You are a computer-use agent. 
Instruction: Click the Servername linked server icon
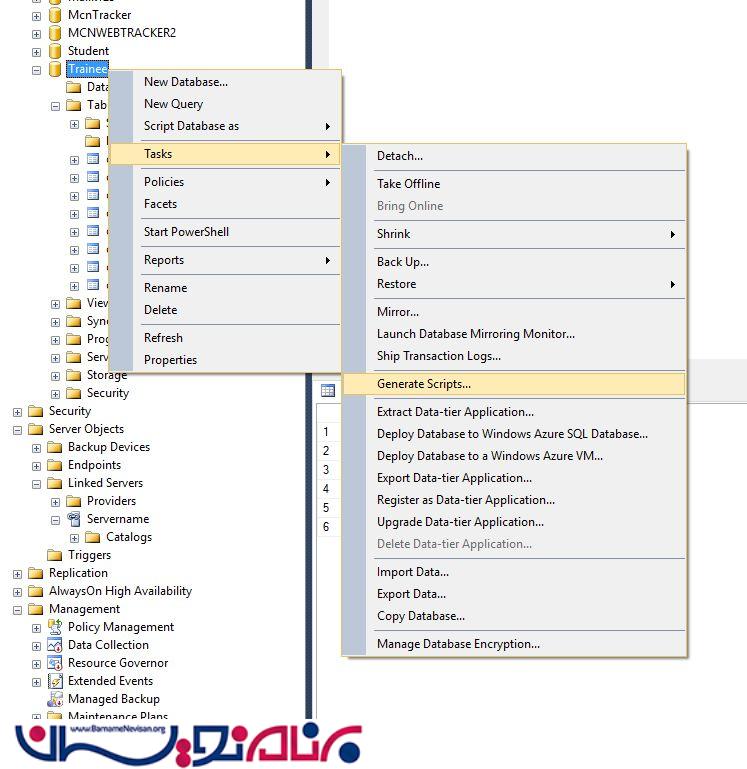pyautogui.click(x=74, y=519)
